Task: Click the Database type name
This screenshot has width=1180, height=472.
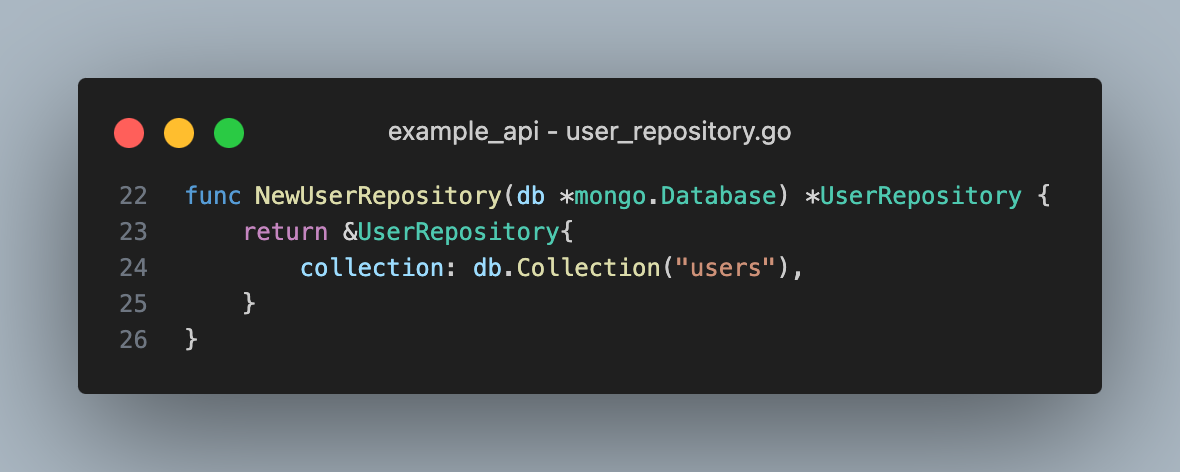Action: [x=718, y=196]
